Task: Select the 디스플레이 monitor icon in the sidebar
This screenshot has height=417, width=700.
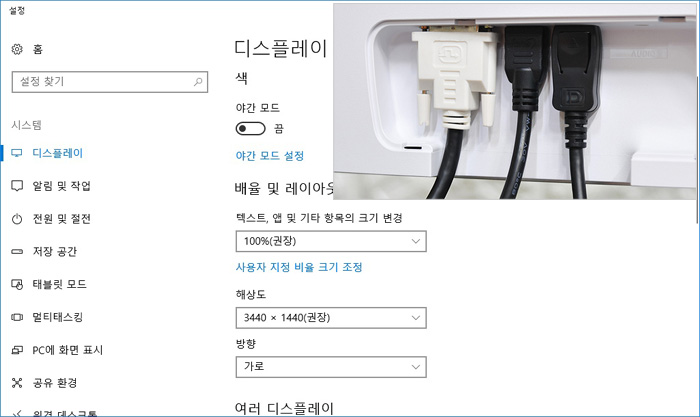Action: click(x=17, y=153)
